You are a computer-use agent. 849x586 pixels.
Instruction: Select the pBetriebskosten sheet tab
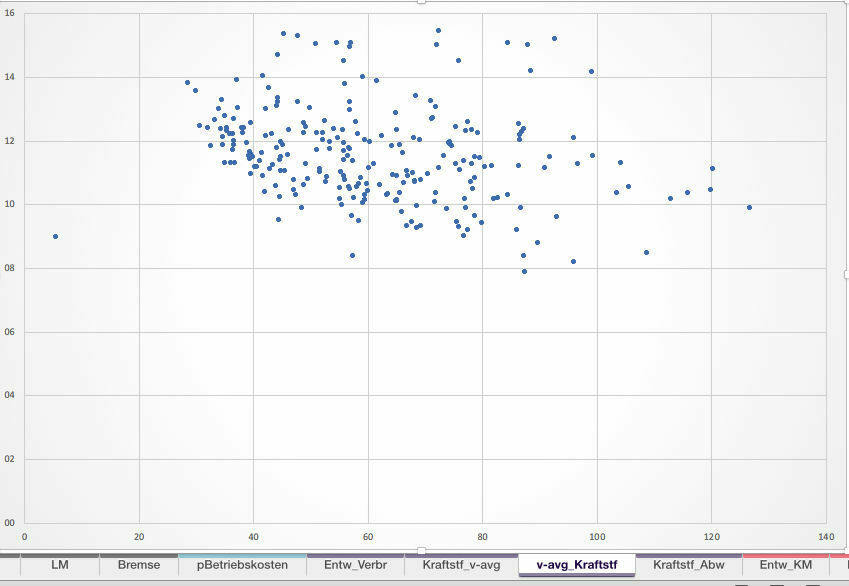click(x=243, y=566)
